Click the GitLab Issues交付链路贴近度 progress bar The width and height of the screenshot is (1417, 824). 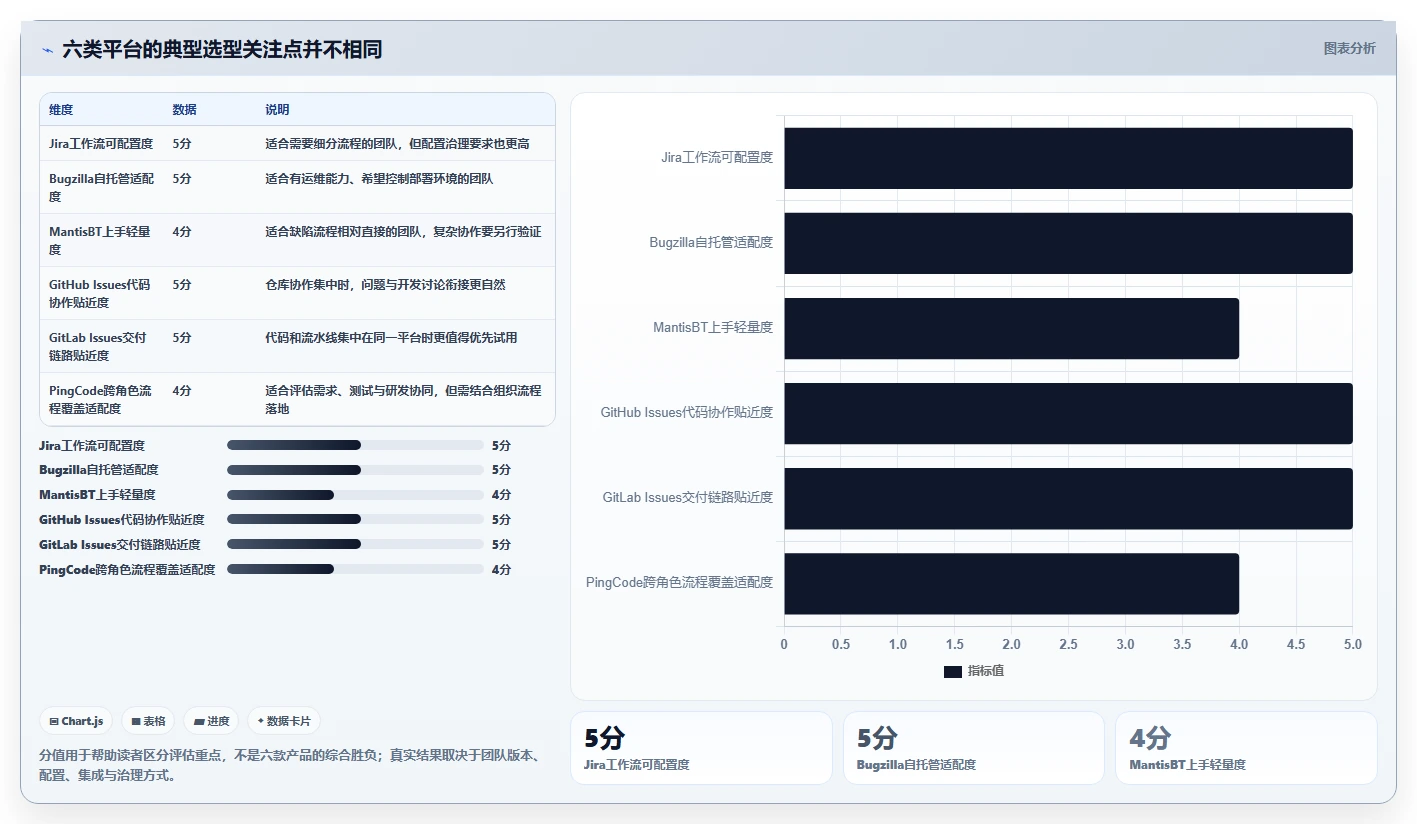click(355, 545)
